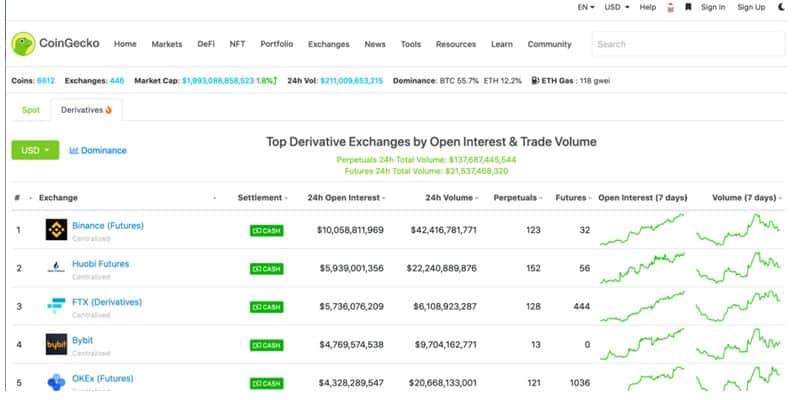Open the Exchanges menu
The height and width of the screenshot is (400, 801).
328,44
